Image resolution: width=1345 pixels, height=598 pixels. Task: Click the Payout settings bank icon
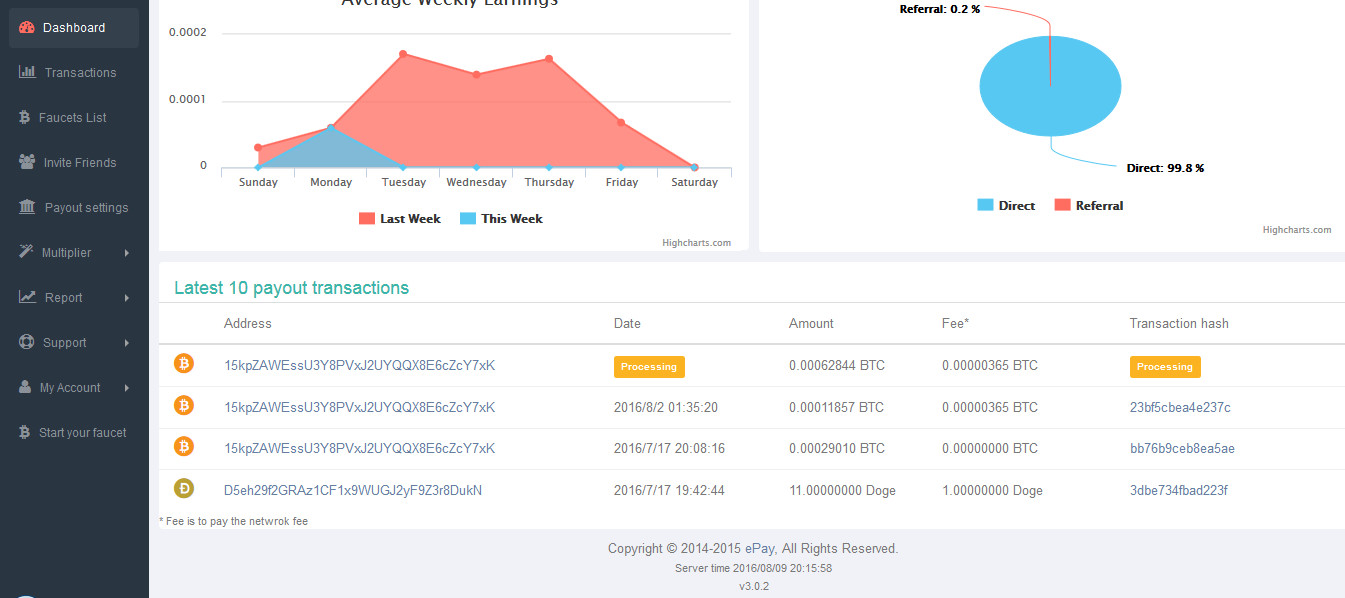pyautogui.click(x=27, y=207)
